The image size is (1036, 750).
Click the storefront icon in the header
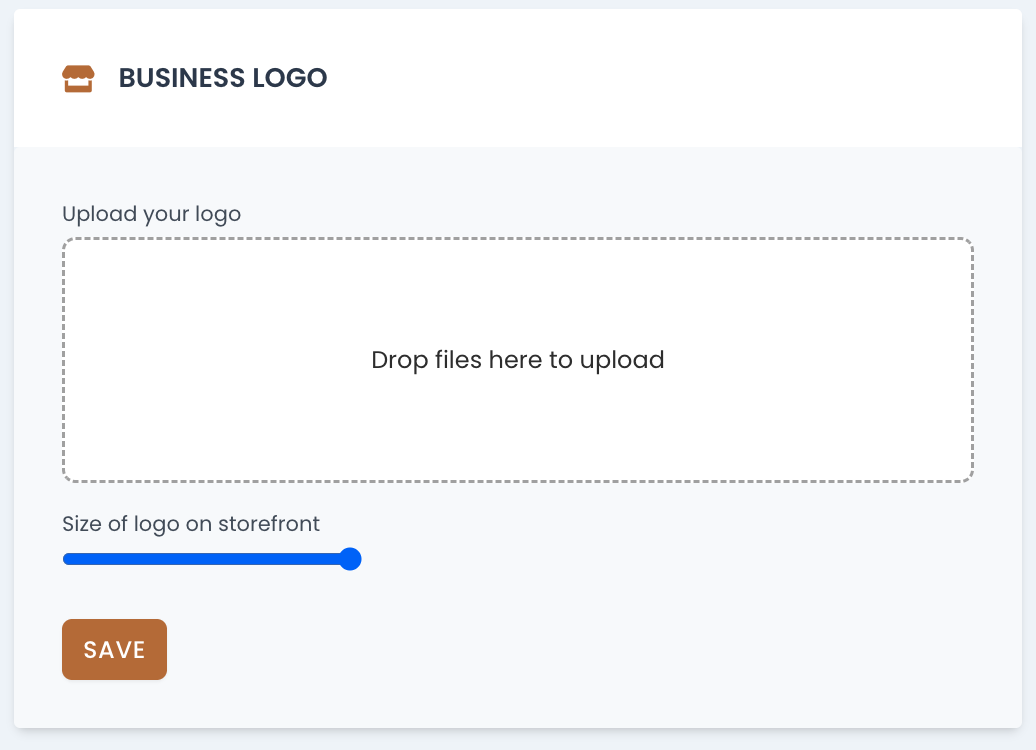click(x=77, y=79)
